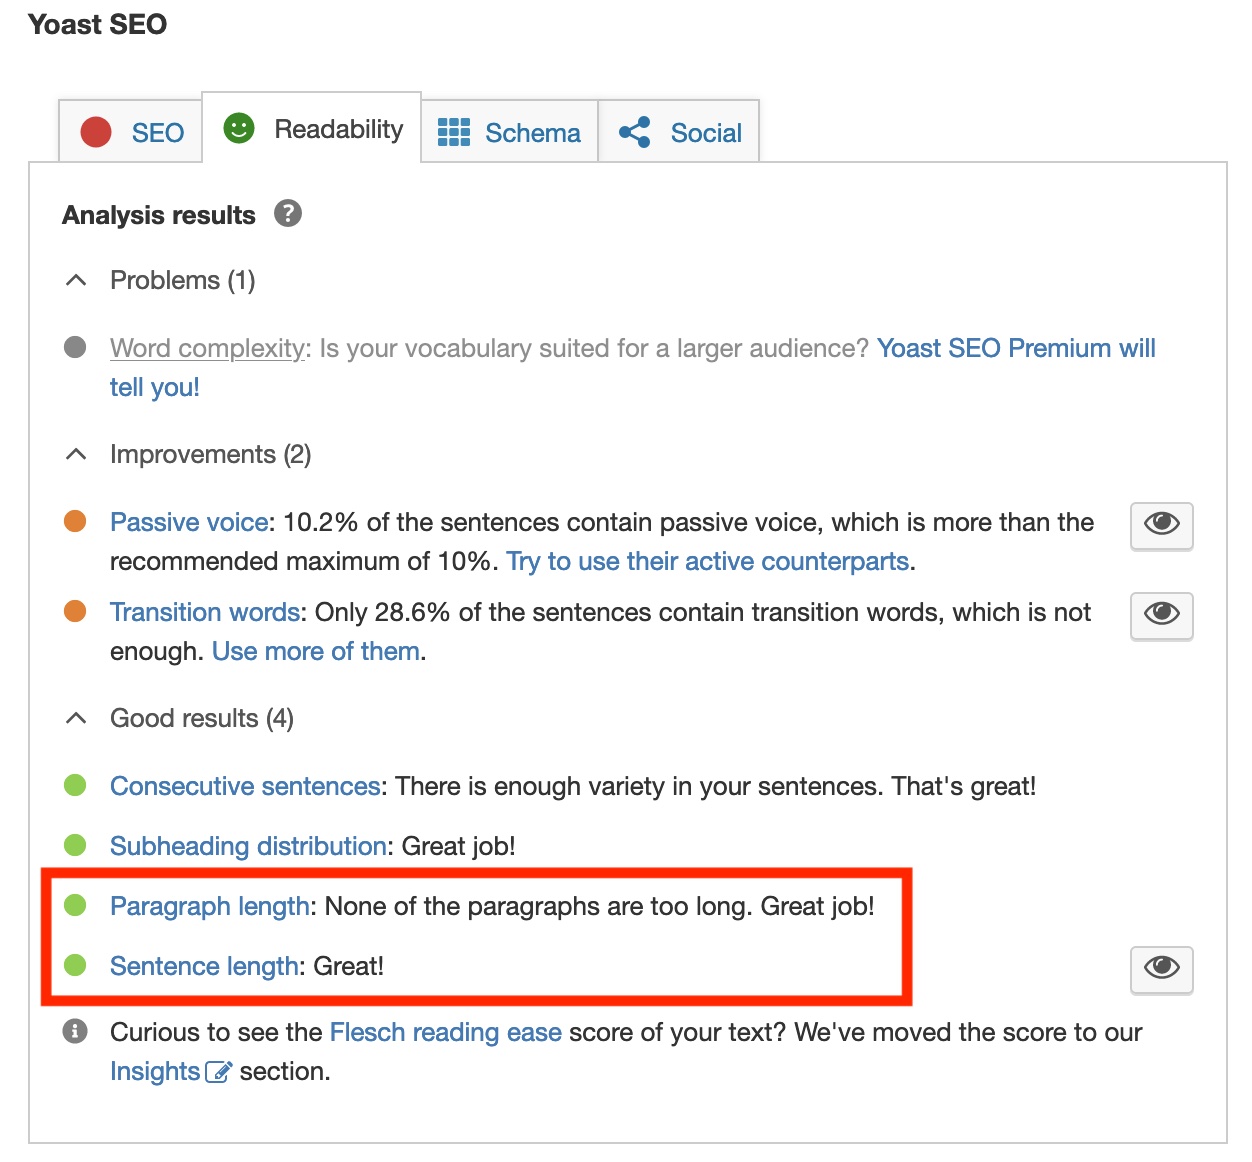
Task: Open the Social tab
Action: [x=681, y=132]
